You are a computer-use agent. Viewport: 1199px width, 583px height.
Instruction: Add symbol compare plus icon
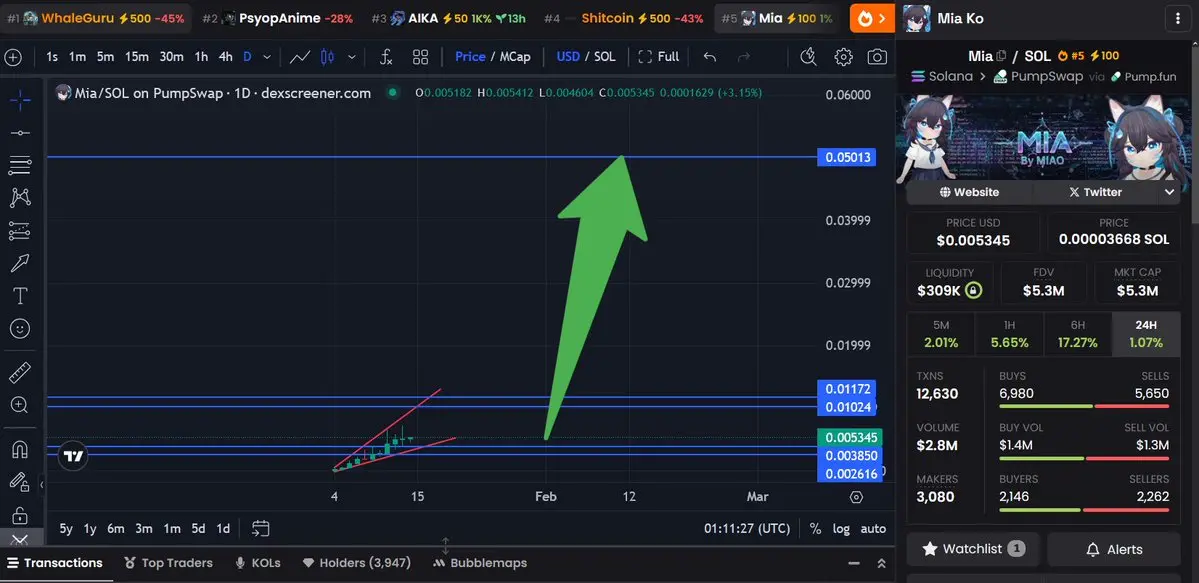click(x=13, y=57)
